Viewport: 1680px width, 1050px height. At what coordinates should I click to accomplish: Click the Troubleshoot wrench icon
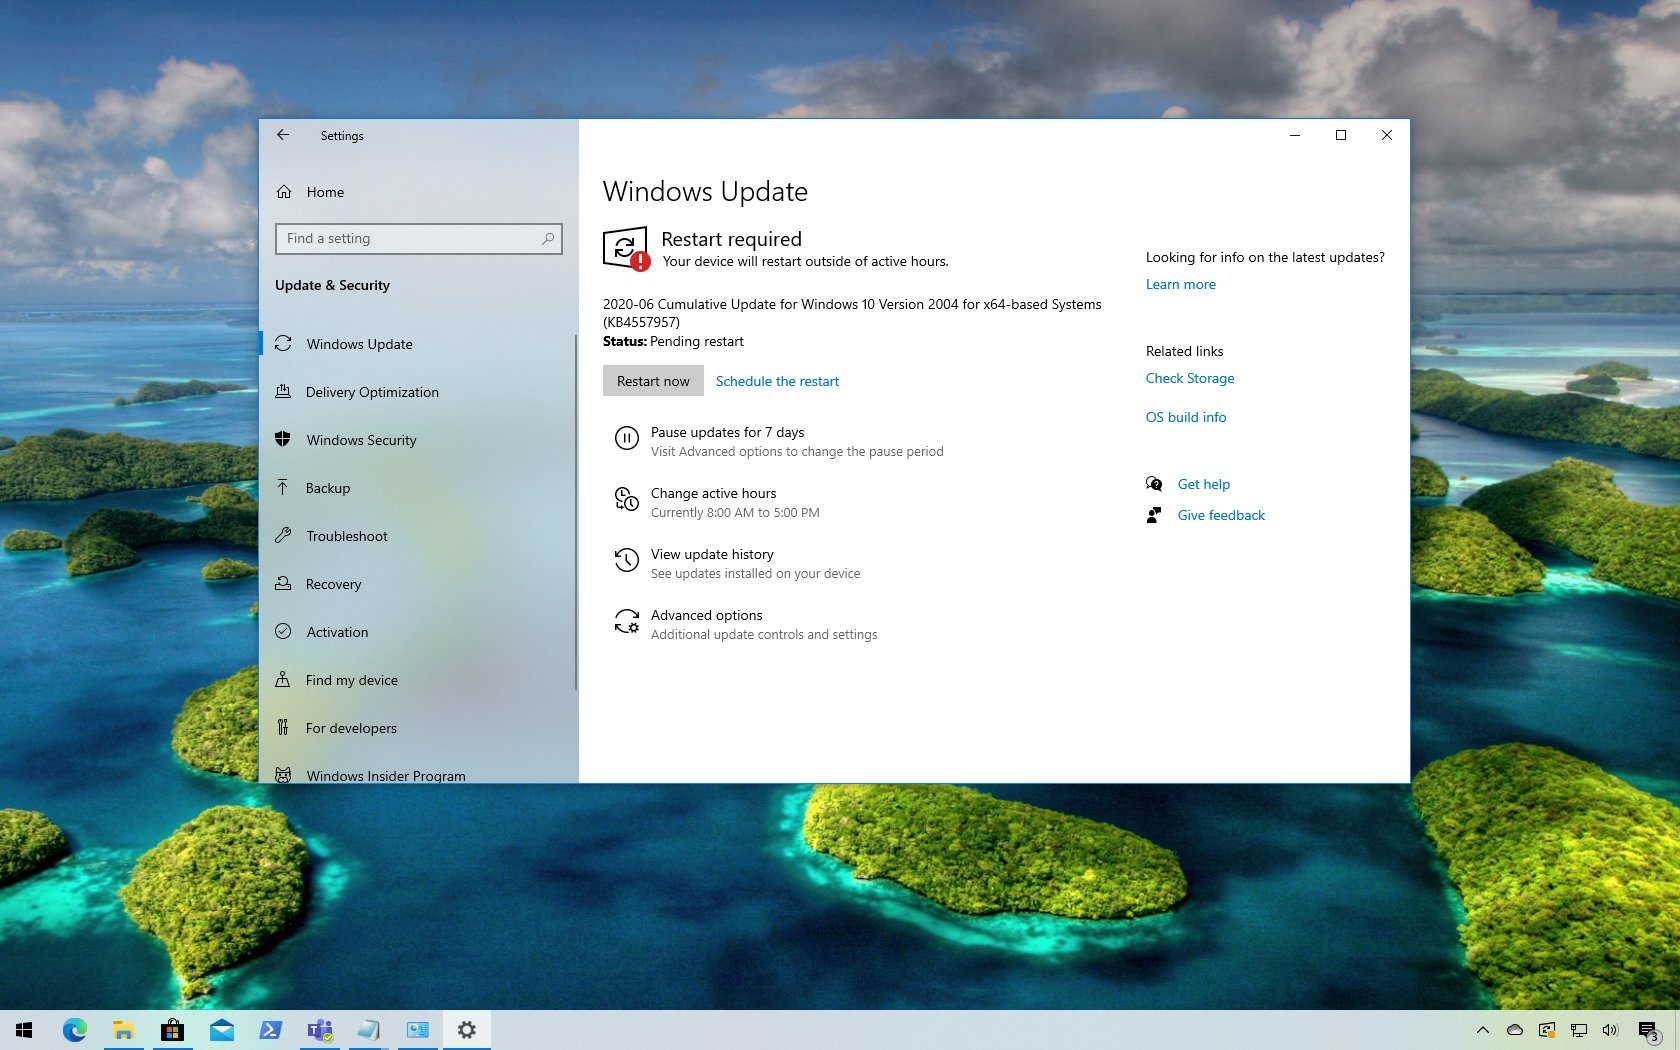click(x=283, y=535)
